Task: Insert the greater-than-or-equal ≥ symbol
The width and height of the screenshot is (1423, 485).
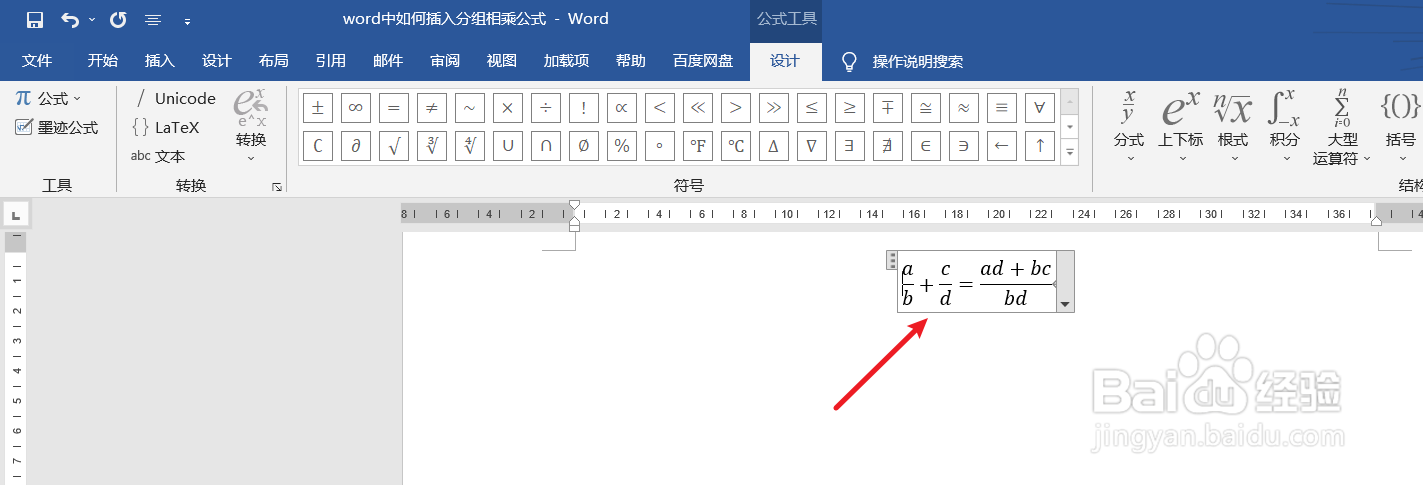Action: point(850,107)
